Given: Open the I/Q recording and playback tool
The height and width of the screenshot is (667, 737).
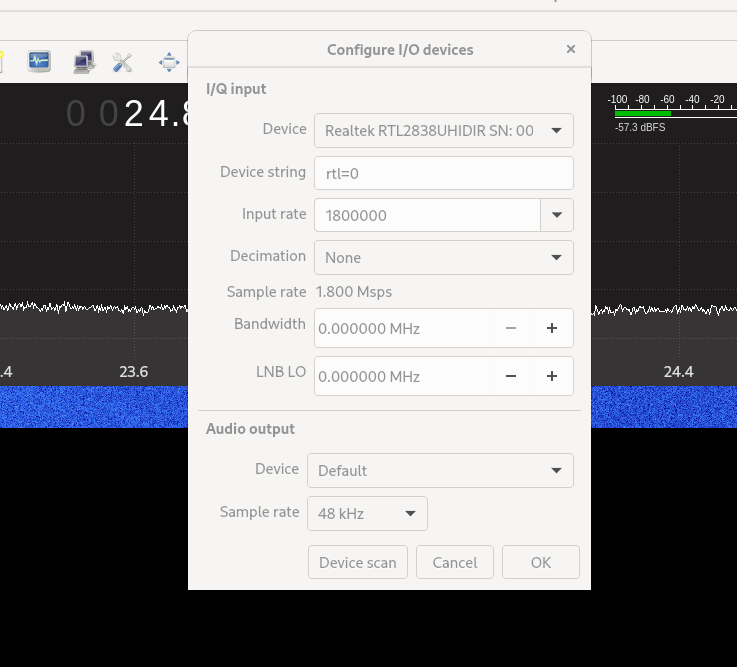Looking at the screenshot, I should click(39, 62).
